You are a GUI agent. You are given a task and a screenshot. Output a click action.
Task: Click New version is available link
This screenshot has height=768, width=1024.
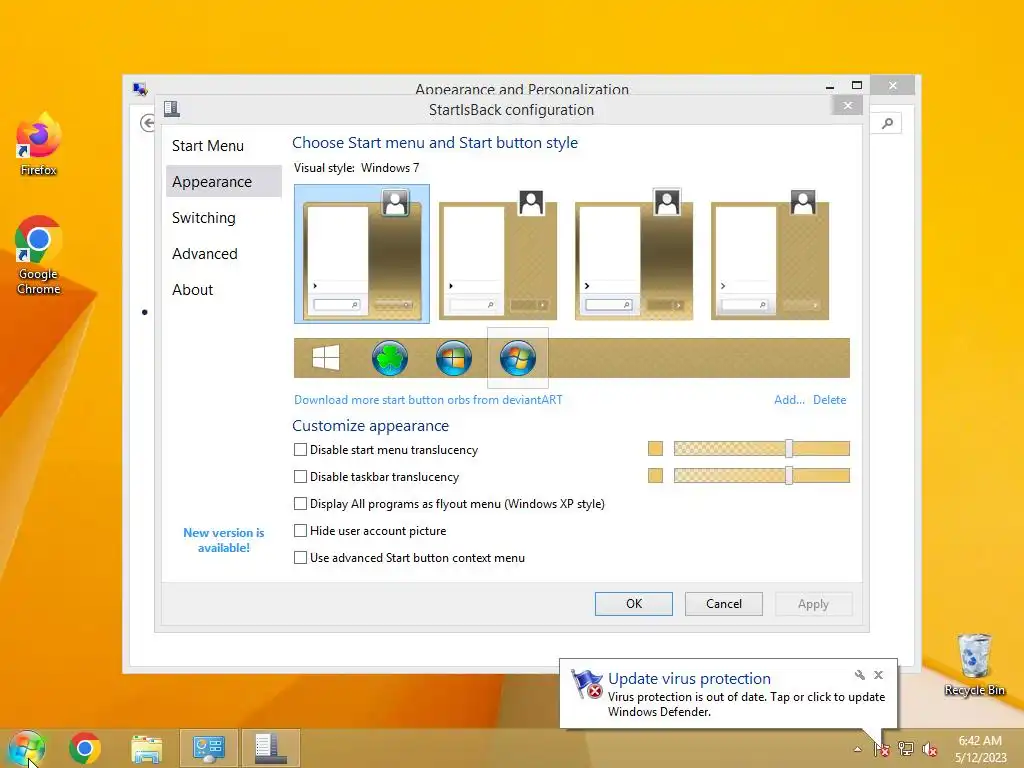[x=223, y=540]
